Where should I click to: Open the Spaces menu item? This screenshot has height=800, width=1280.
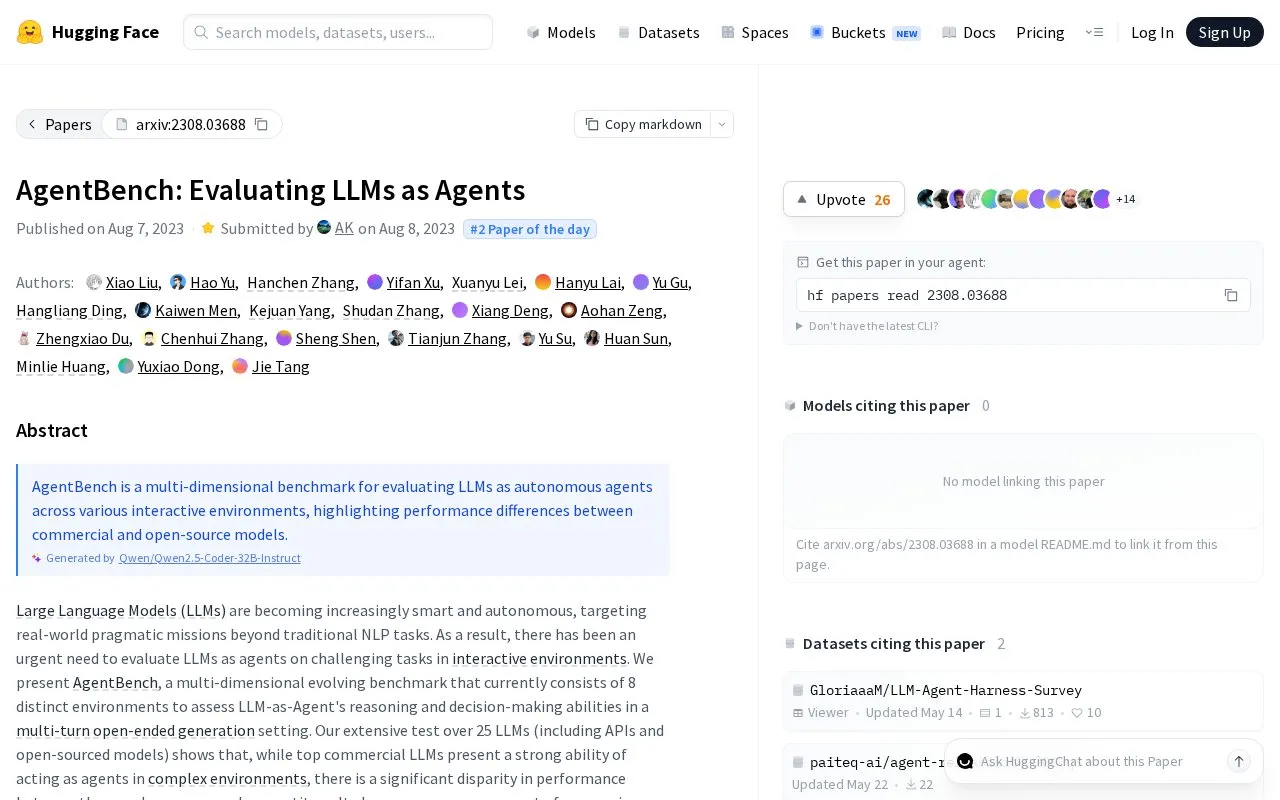pyautogui.click(x=755, y=32)
